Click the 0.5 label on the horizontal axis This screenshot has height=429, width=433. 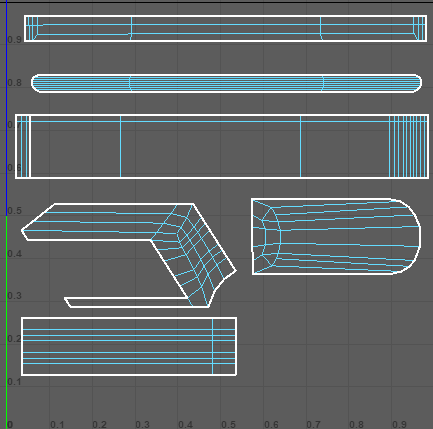(228, 424)
